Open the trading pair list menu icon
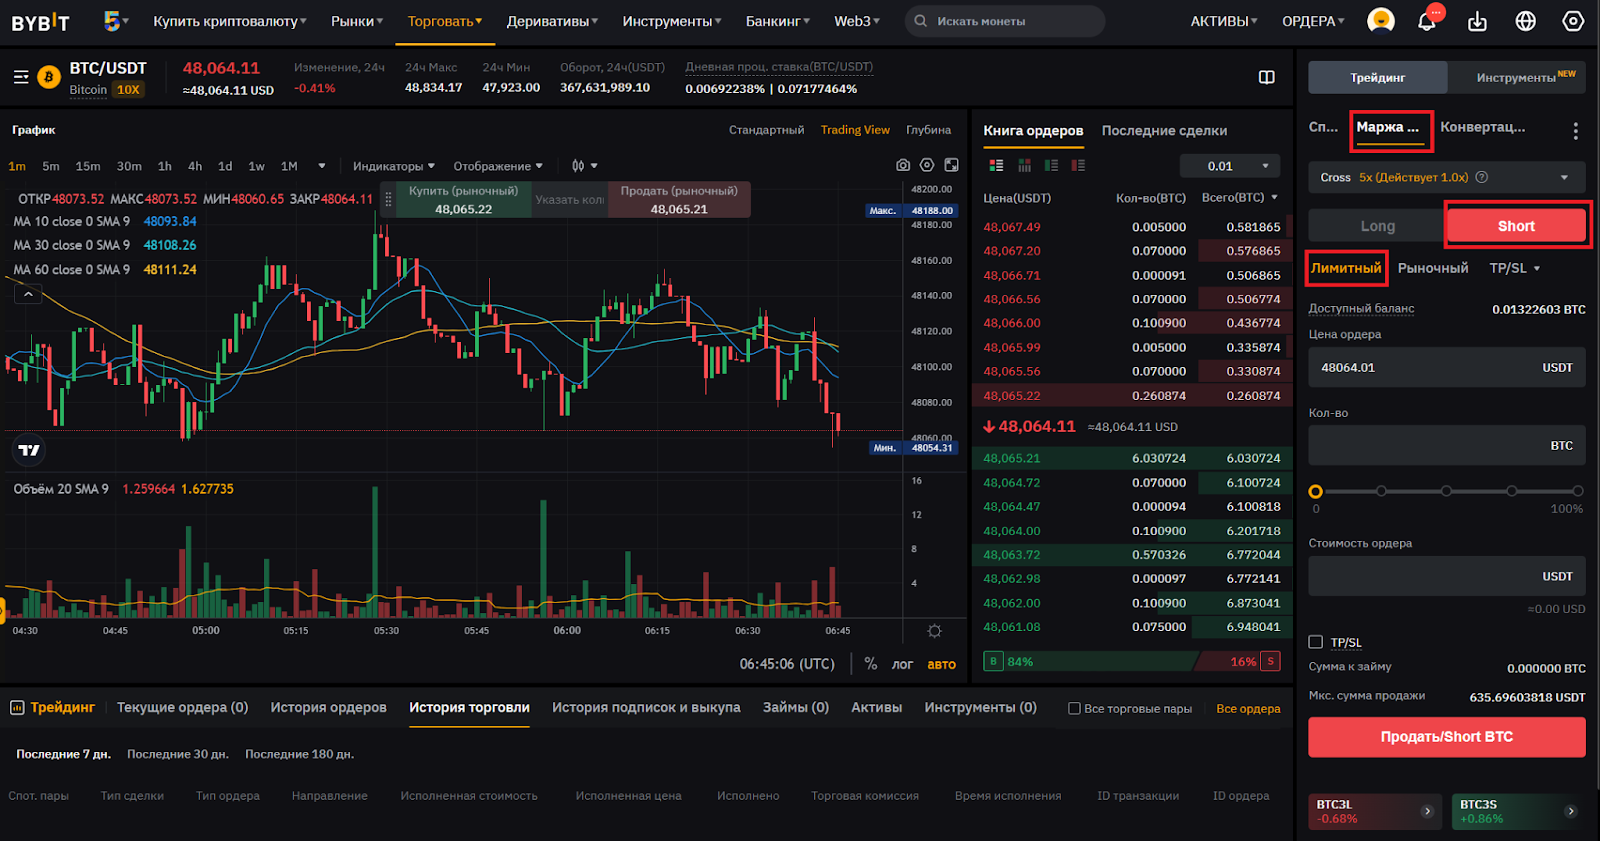This screenshot has height=841, width=1600. [21, 77]
